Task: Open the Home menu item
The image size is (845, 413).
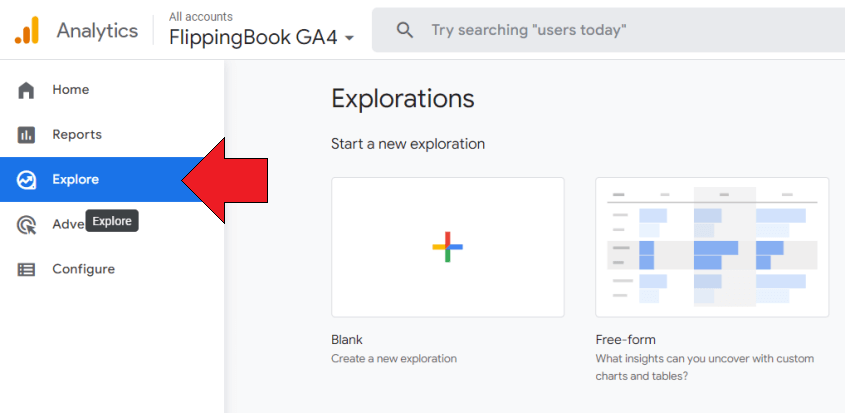Action: pyautogui.click(x=112, y=90)
